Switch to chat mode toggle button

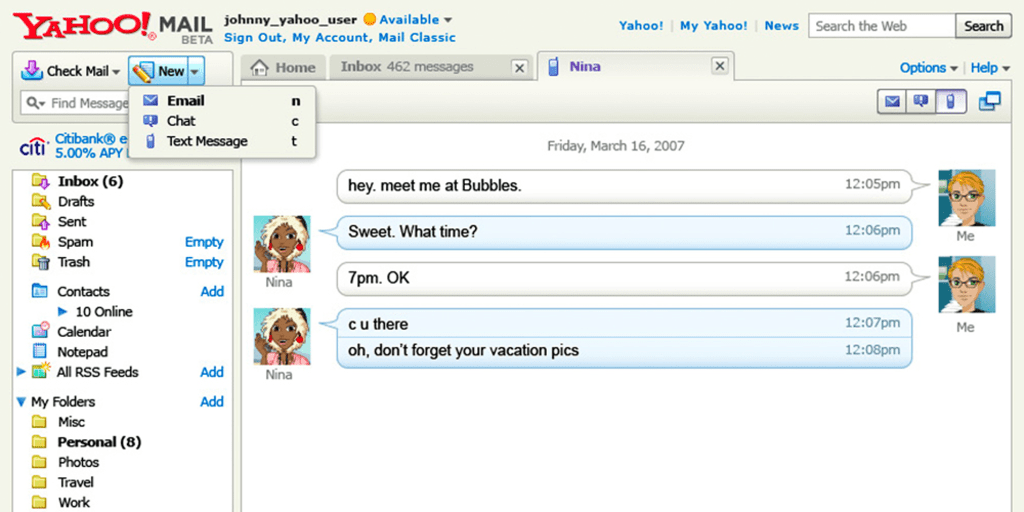[x=921, y=101]
